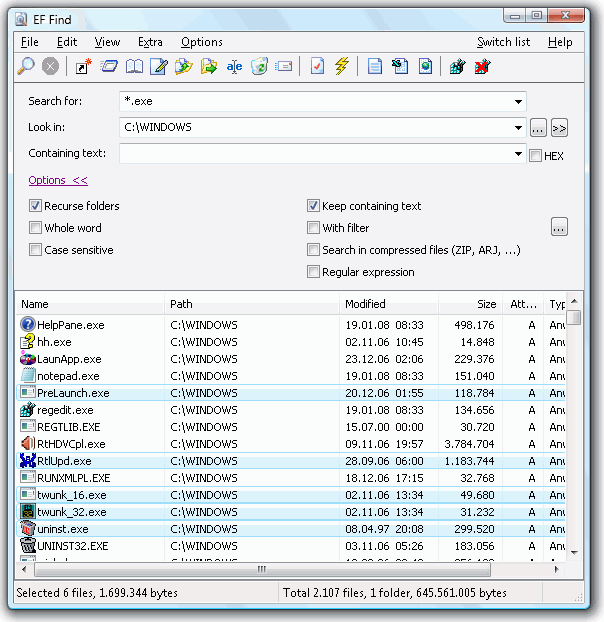Screen dimensions: 604x622
Task: Expand the Search for dropdown
Action: pyautogui.click(x=519, y=101)
